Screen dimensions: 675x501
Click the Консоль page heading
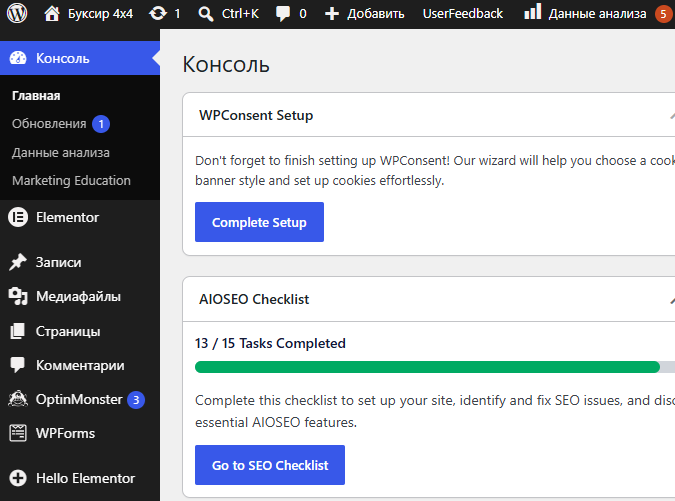point(226,65)
